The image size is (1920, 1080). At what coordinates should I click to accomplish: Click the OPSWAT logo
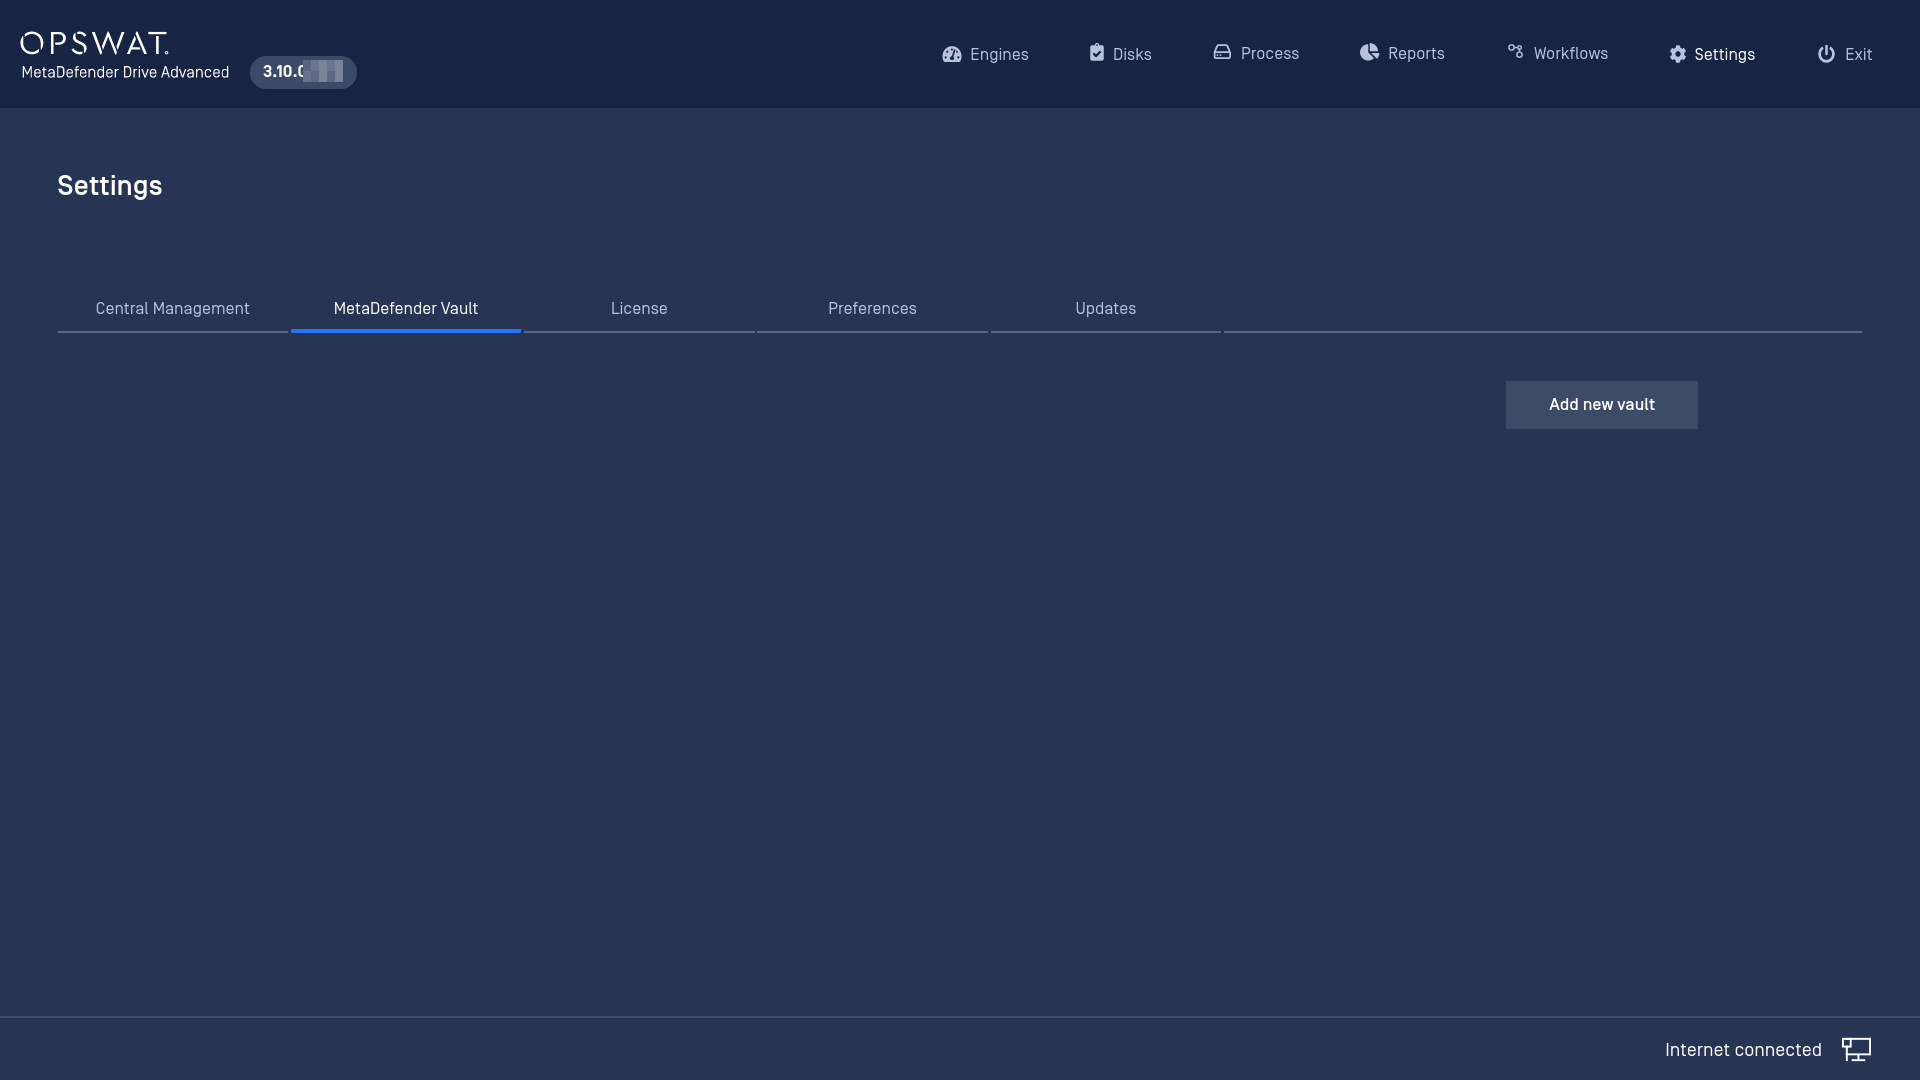[94, 43]
